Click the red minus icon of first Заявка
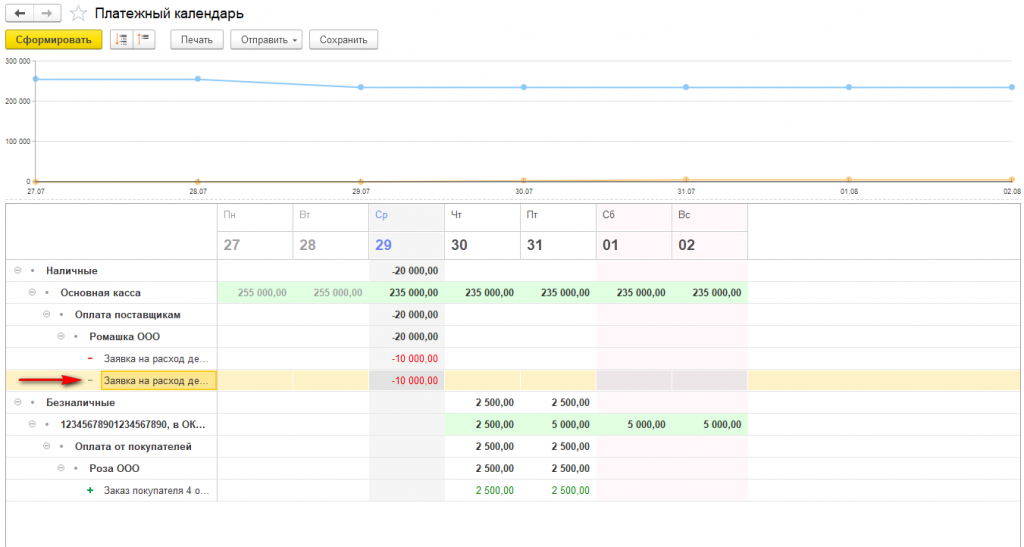Screen dimensions: 1024x547 tap(90, 358)
